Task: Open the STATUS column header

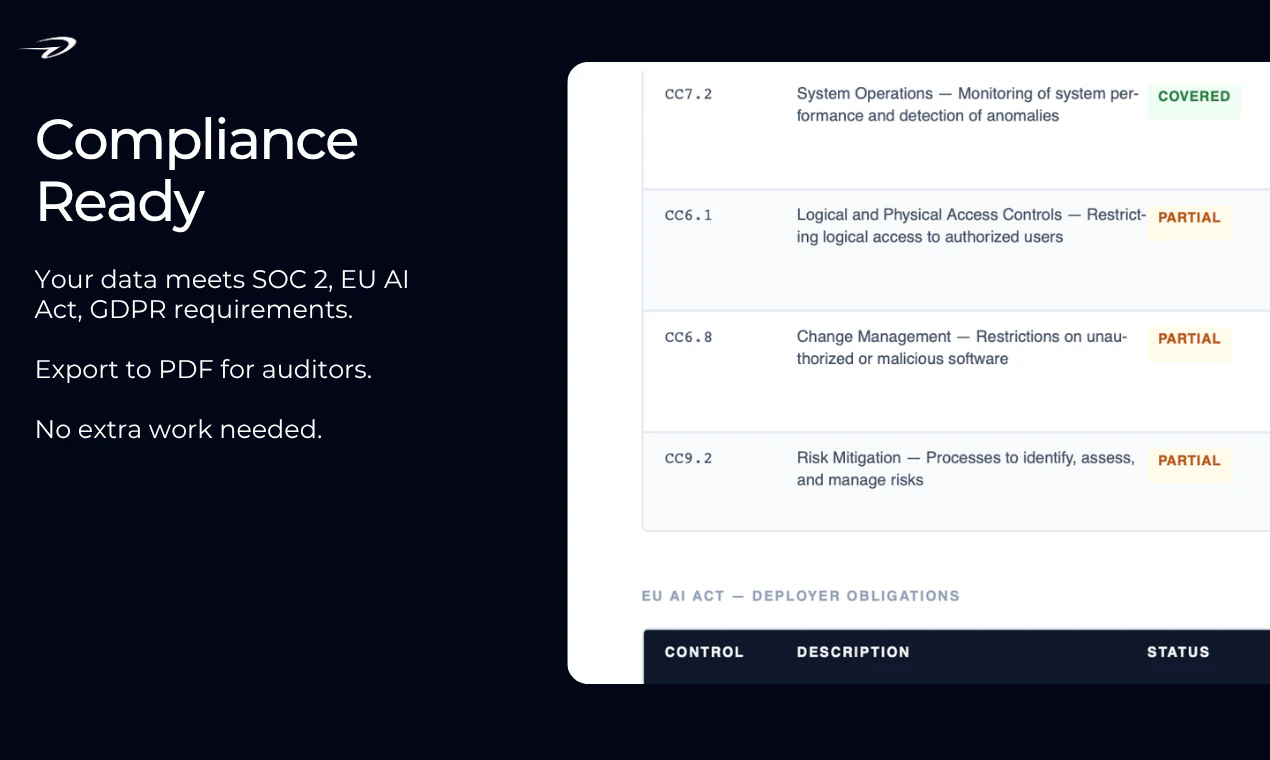Action: click(x=1178, y=652)
